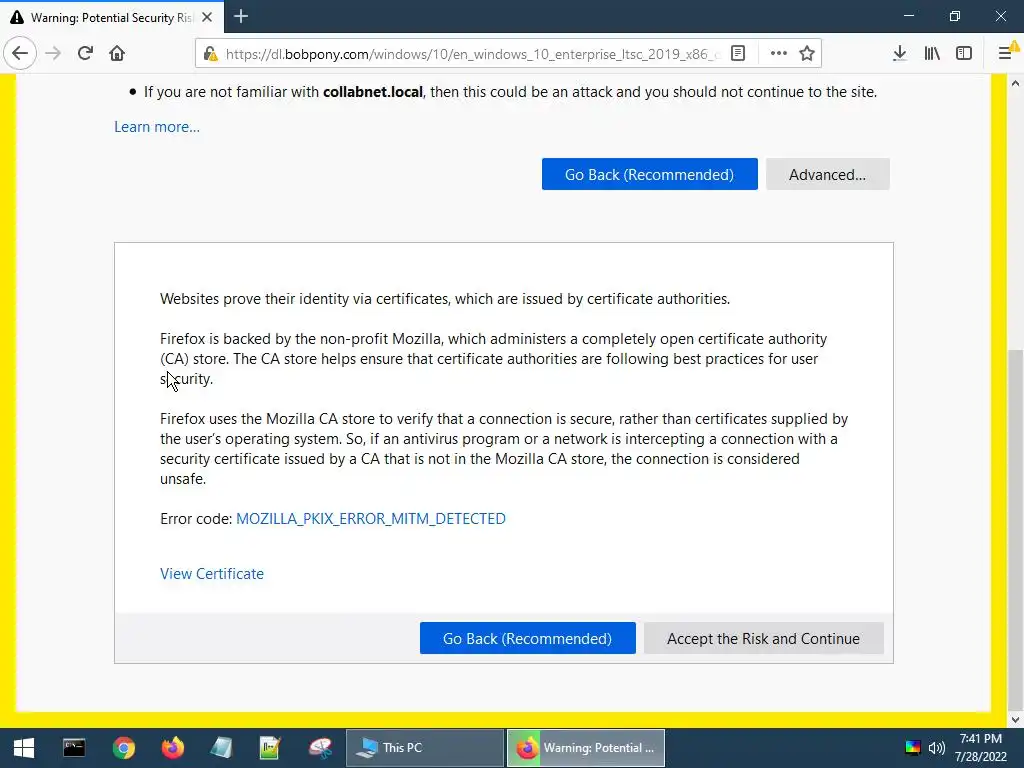Open the volume speaker tray icon
This screenshot has width=1024, height=768.
click(936, 748)
